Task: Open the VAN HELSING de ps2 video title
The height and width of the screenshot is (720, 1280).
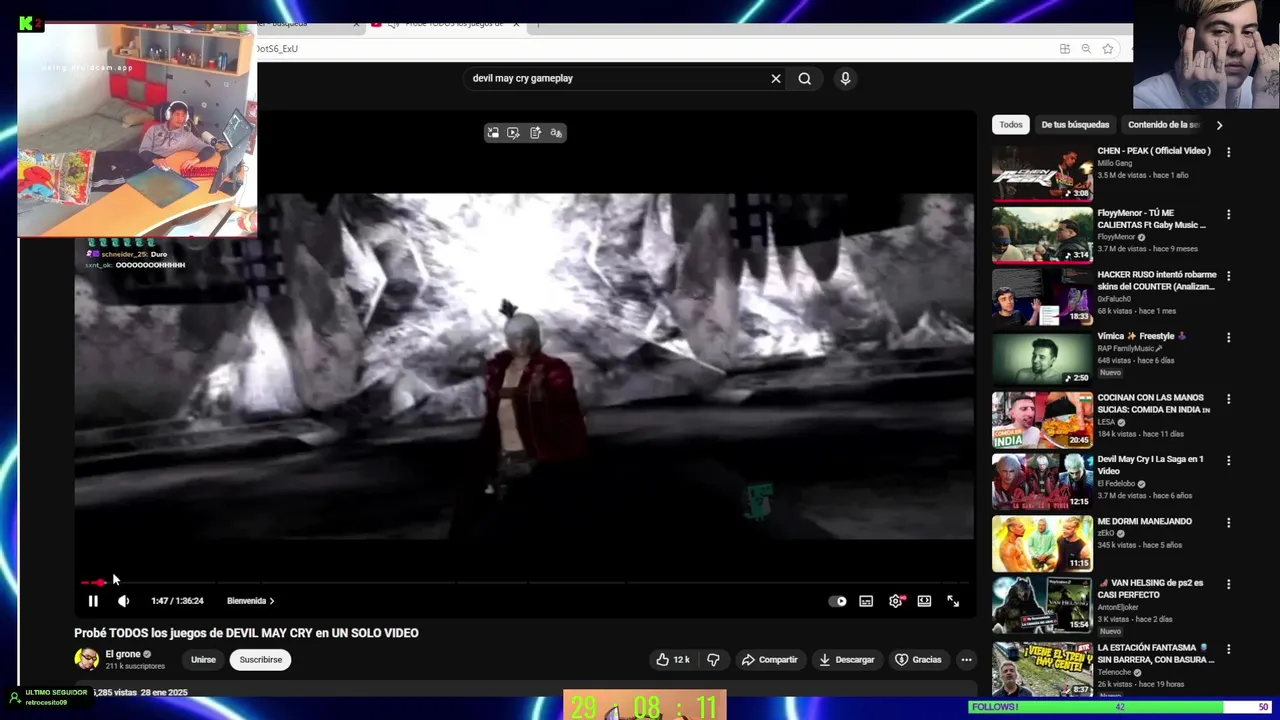Action: point(1150,588)
